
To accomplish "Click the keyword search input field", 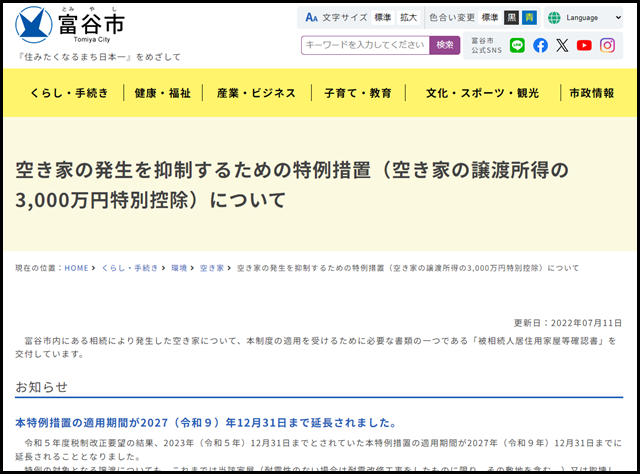I will [x=365, y=45].
